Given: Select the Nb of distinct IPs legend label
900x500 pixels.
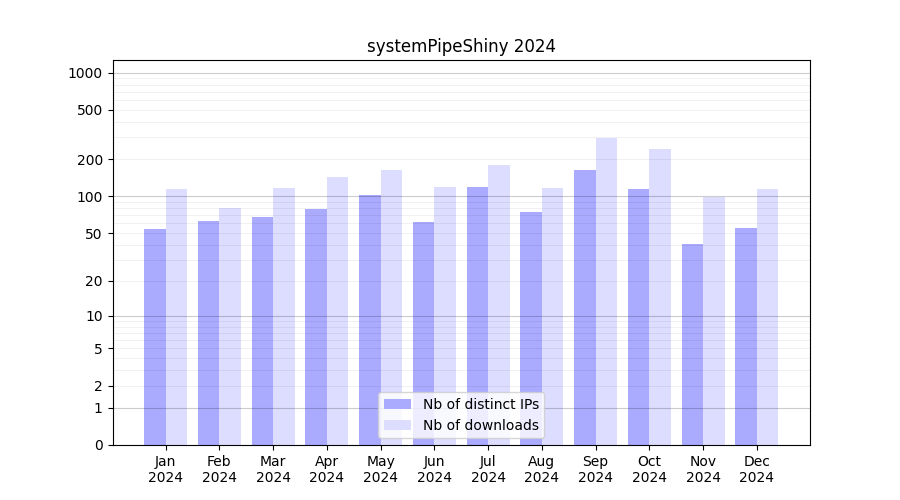Looking at the screenshot, I should click(480, 404).
